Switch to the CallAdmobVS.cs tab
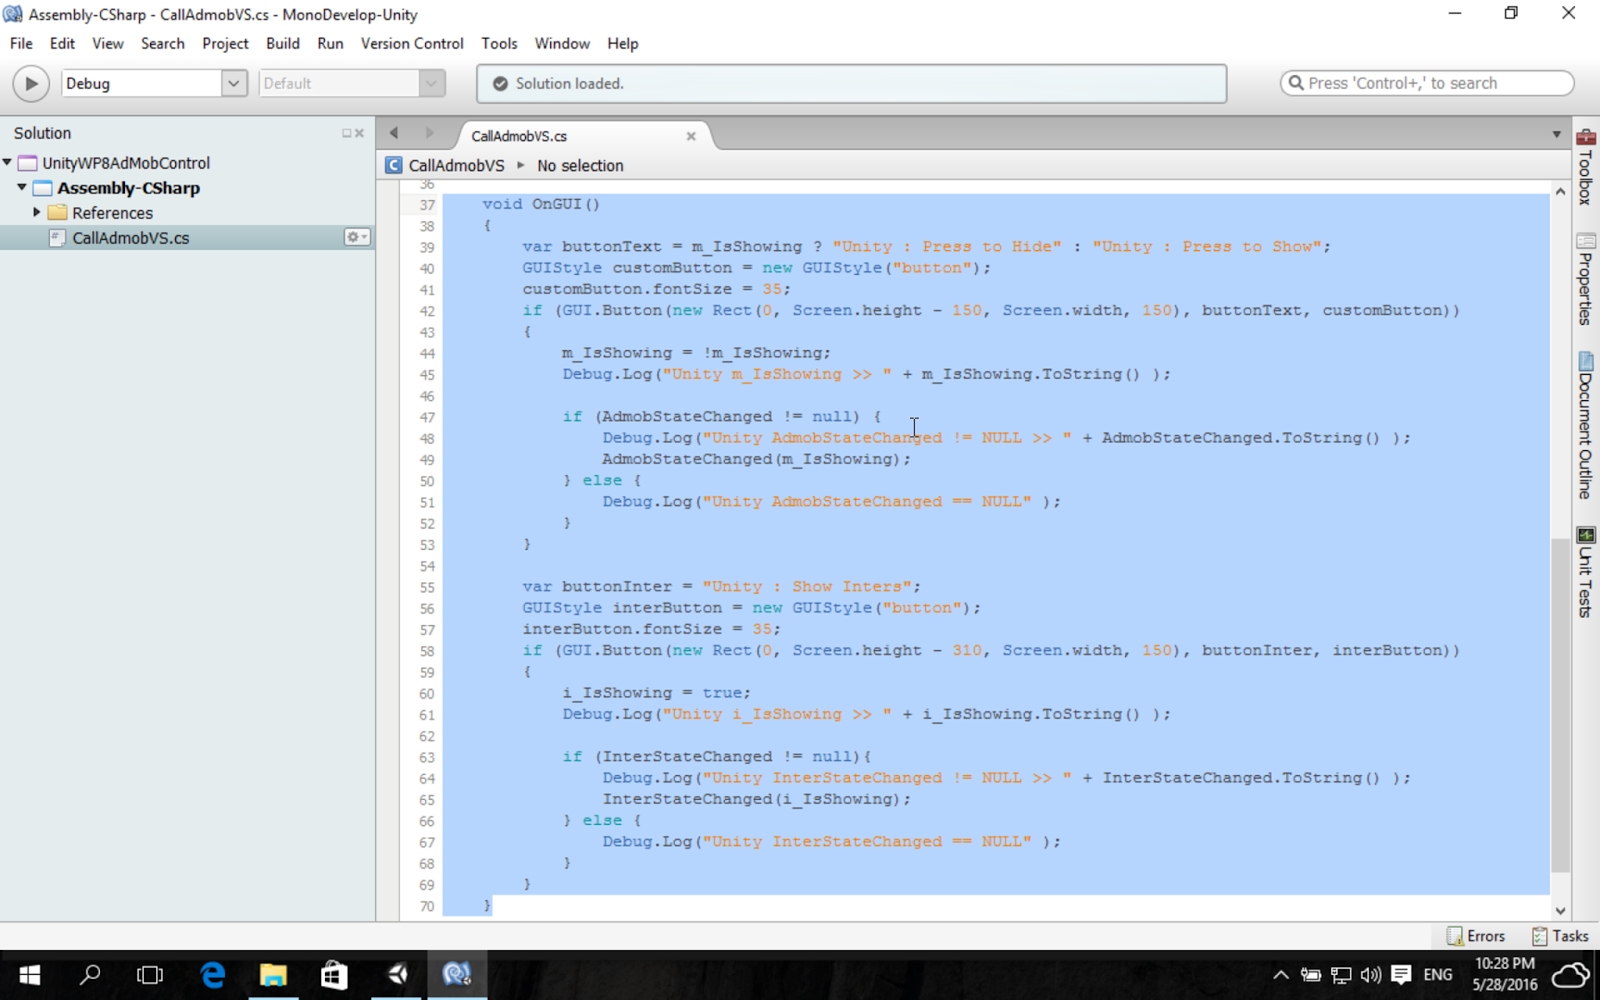Screen dimensions: 1600x1000 tap(519, 136)
